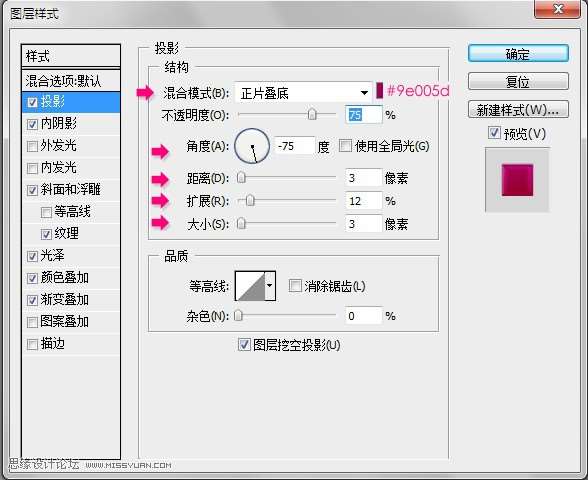Image resolution: width=588 pixels, height=480 pixels.
Task: Open the 颜色叠加 settings page
Action: tap(64, 278)
